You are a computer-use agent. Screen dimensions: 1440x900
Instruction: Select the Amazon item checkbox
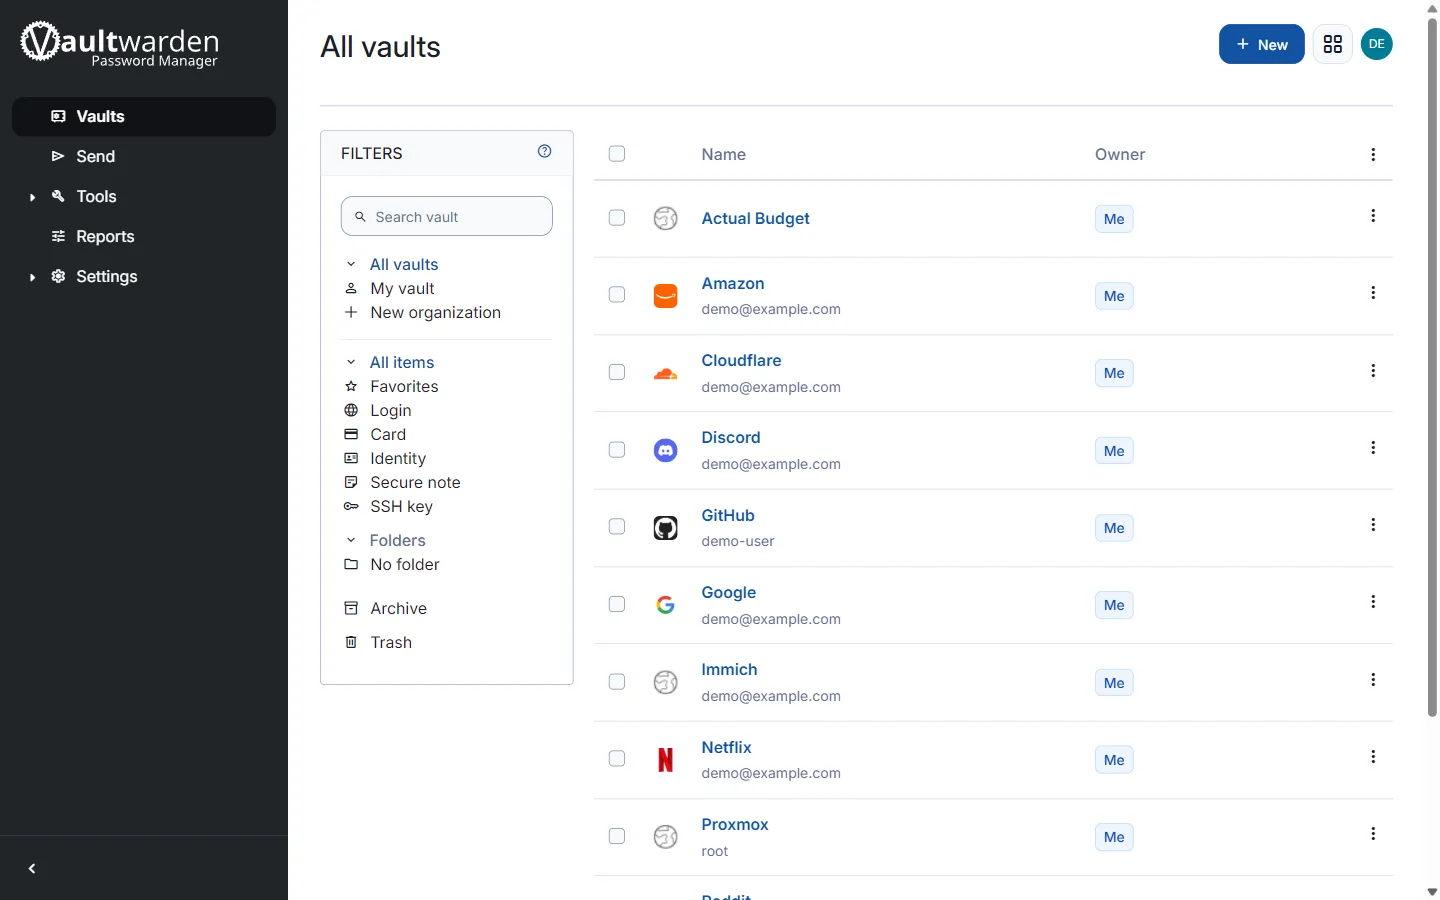click(617, 295)
